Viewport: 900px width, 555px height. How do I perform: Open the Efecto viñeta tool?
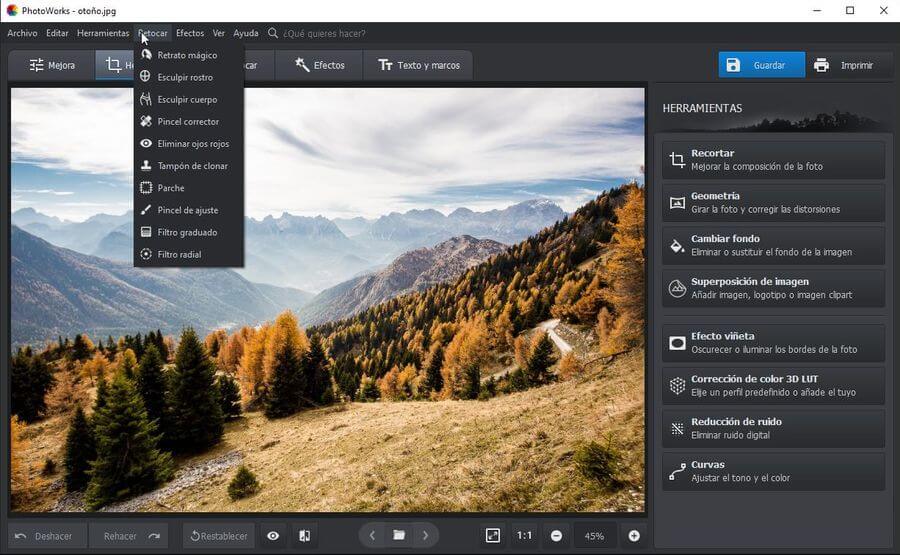[773, 343]
